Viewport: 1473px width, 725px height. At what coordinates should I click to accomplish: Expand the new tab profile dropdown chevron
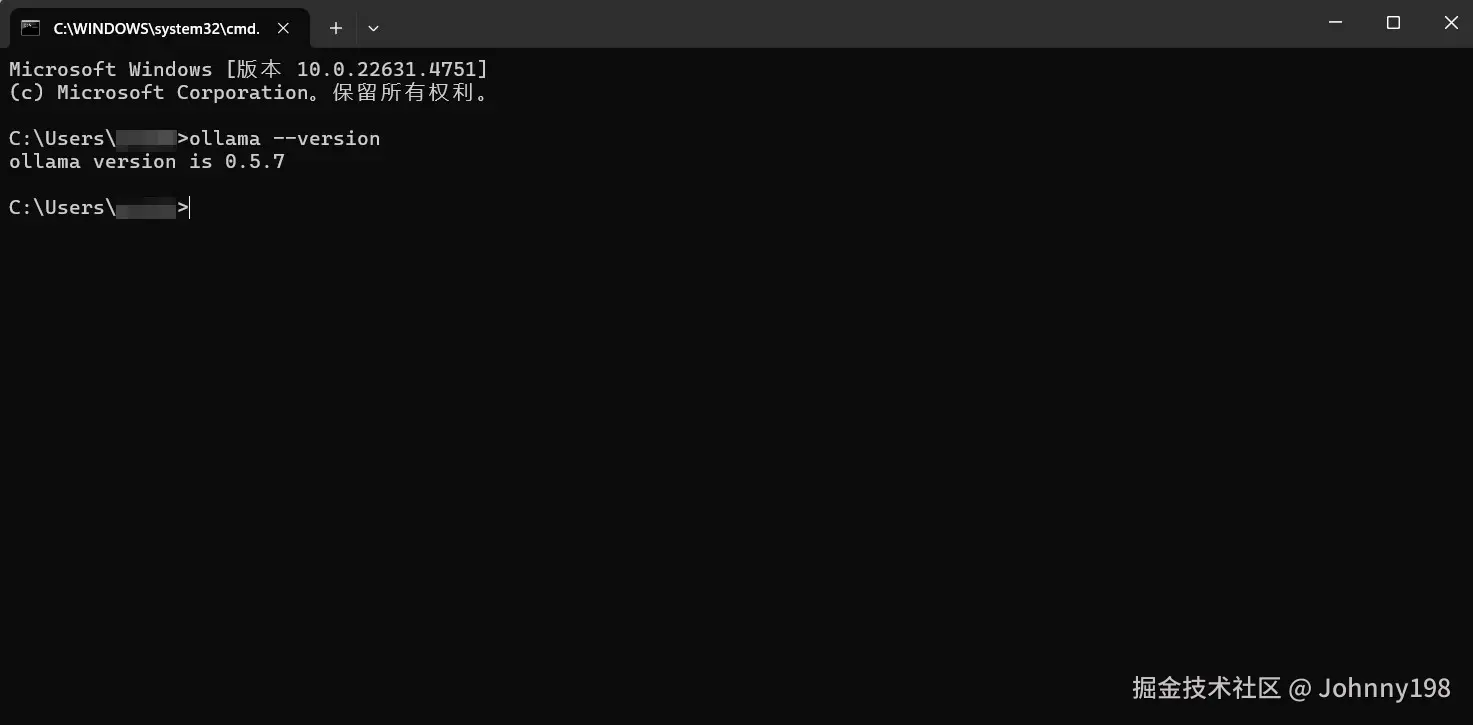pyautogui.click(x=373, y=28)
